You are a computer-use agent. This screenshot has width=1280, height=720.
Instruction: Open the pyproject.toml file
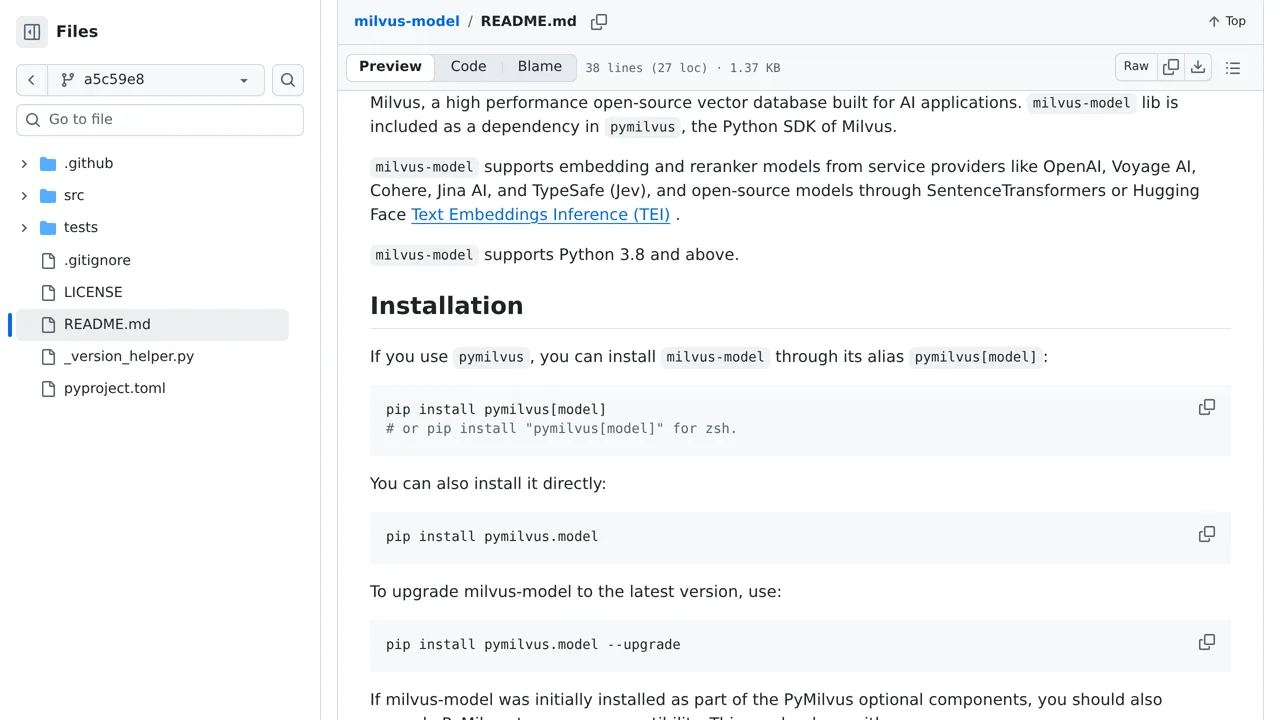tap(115, 388)
